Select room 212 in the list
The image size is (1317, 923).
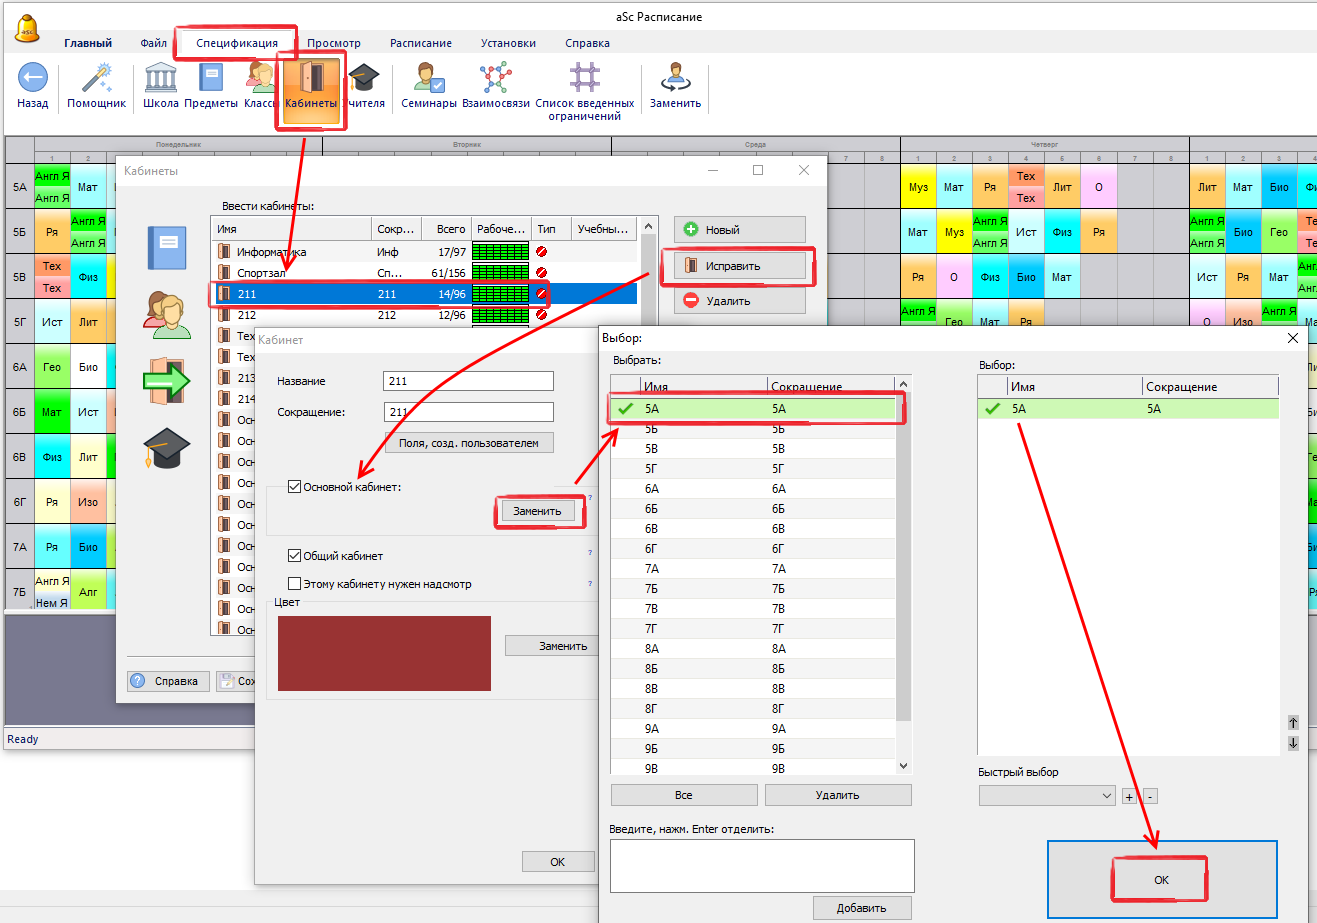tap(424, 315)
